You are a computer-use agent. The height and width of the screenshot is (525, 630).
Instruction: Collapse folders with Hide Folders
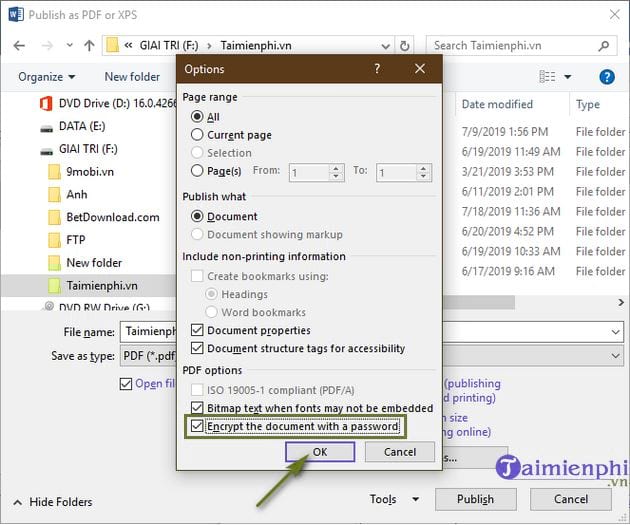(x=53, y=502)
